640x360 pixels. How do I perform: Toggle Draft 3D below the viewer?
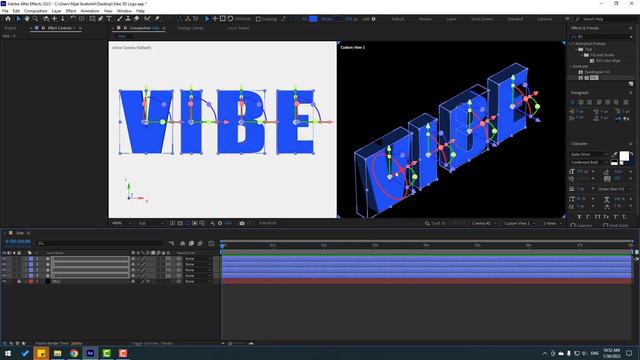435,223
